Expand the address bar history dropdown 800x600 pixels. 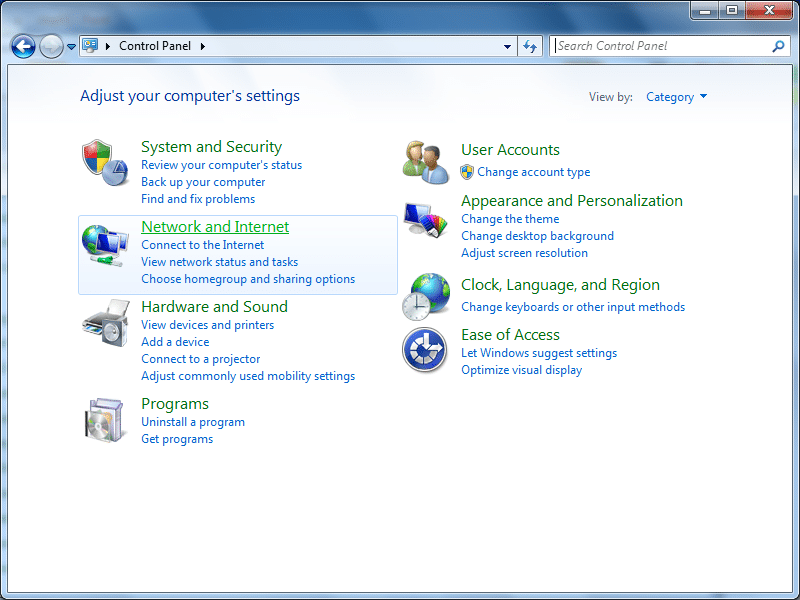pyautogui.click(x=507, y=46)
